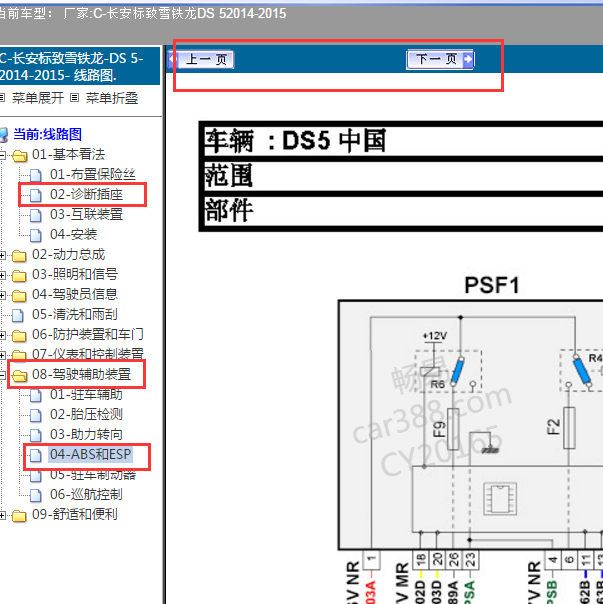The height and width of the screenshot is (604, 603).
Task: Click folder icon of 01-基本看法
Action: [x=19, y=156]
